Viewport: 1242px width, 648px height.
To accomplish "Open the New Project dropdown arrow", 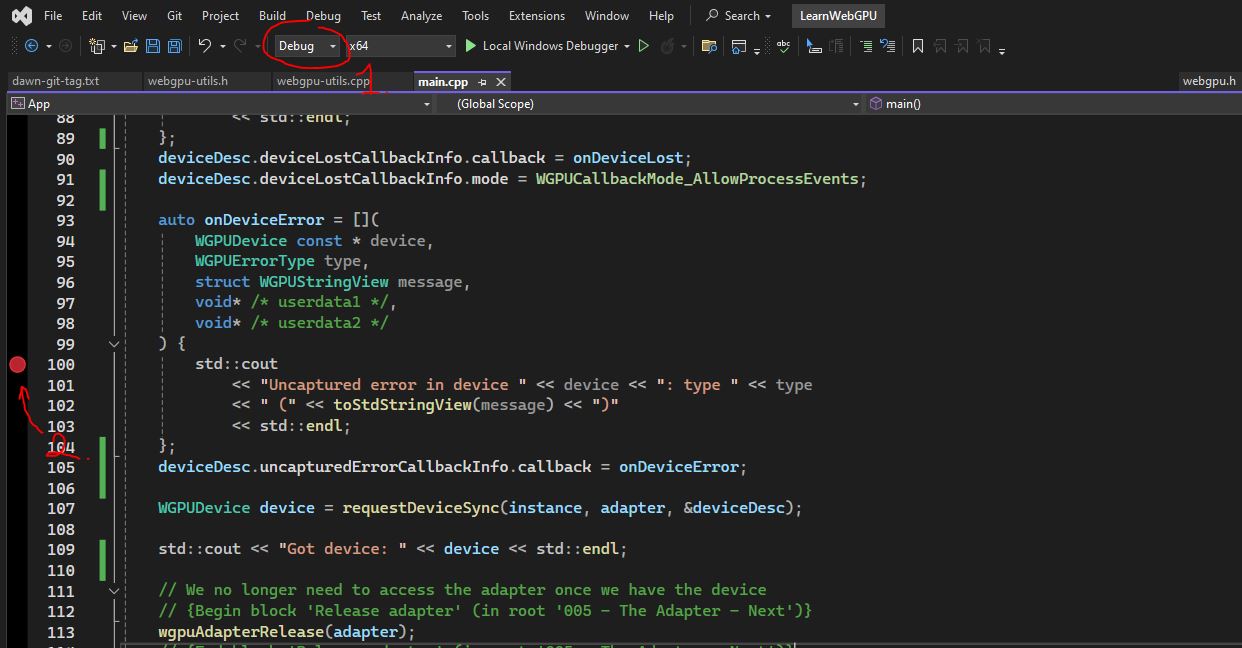I will pos(113,46).
